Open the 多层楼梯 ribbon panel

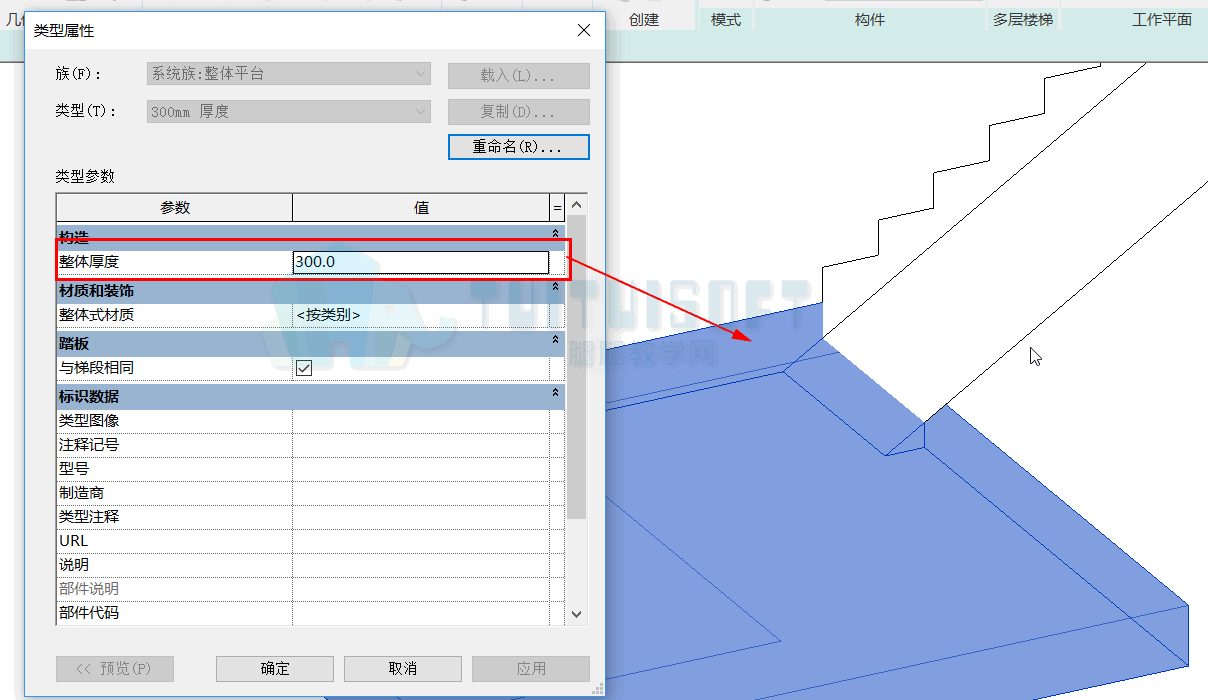[1022, 19]
